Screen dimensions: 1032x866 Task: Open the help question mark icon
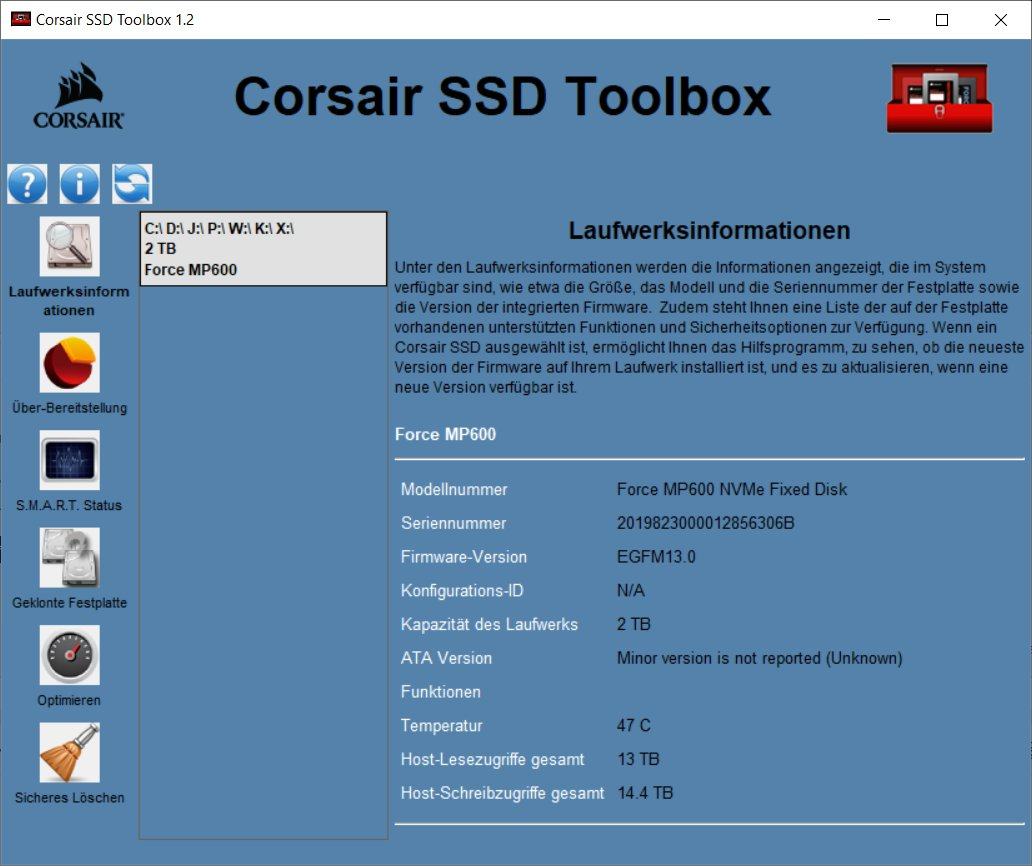click(x=27, y=184)
